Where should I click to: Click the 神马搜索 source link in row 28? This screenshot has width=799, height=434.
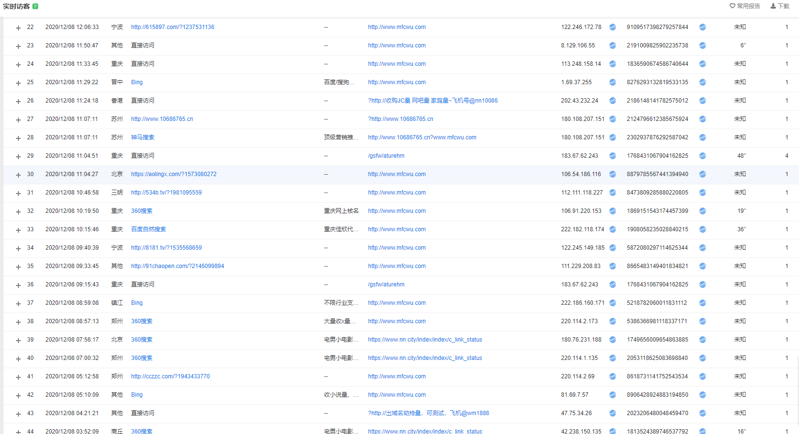(x=142, y=137)
